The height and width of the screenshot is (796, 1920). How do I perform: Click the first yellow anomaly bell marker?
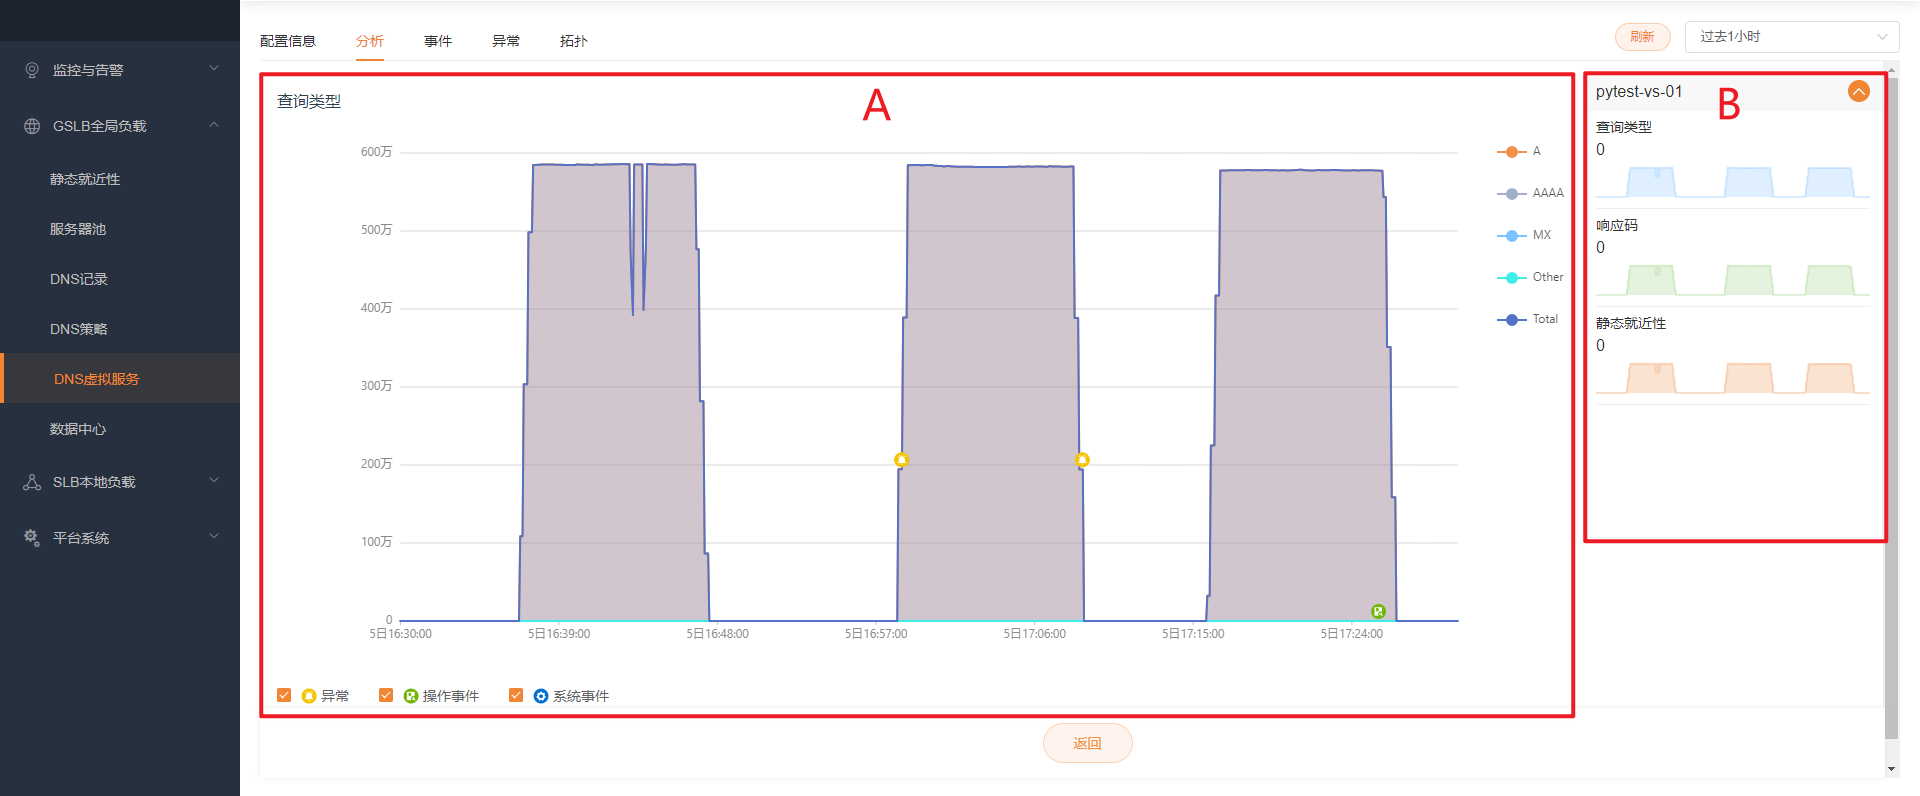[x=901, y=460]
